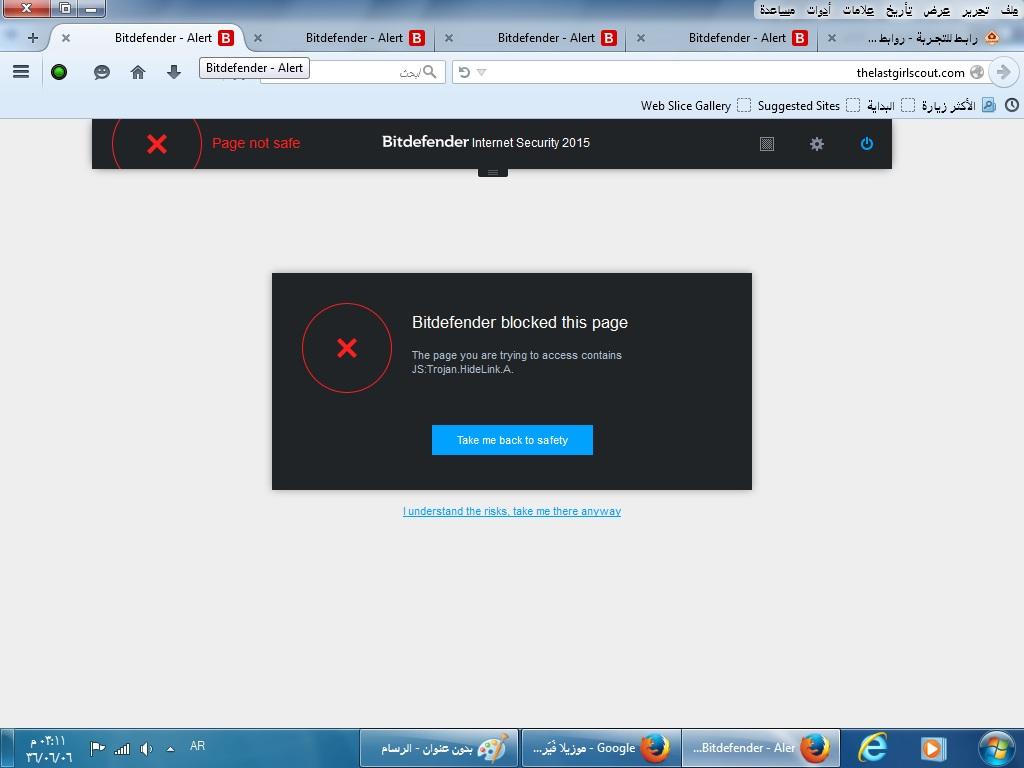The image size is (1024, 768).
Task: Expand the Bitdefender toolbar handle
Action: [x=493, y=172]
